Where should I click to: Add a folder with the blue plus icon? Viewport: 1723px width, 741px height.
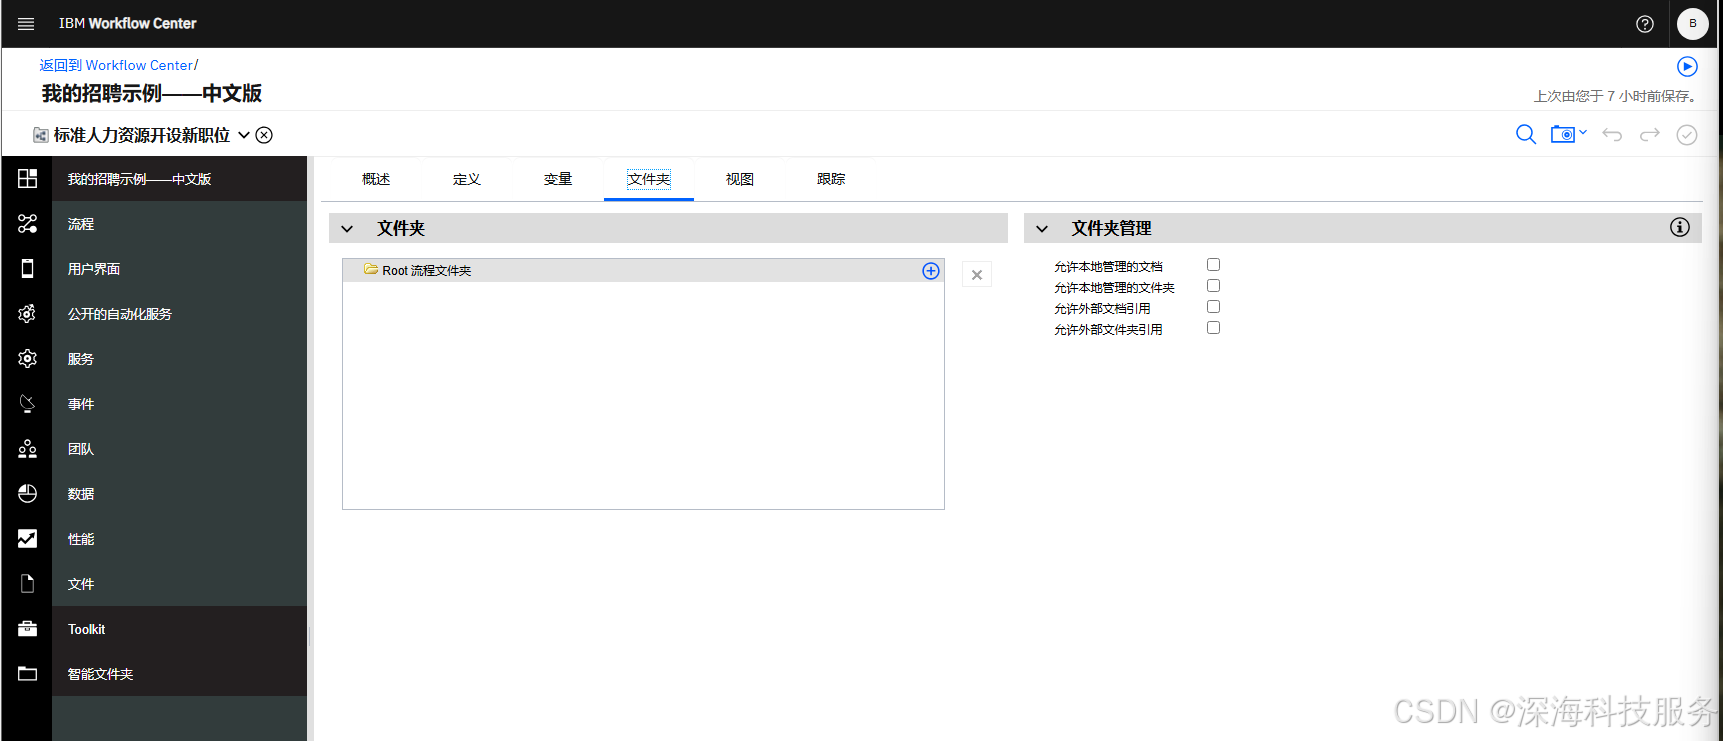tap(931, 271)
